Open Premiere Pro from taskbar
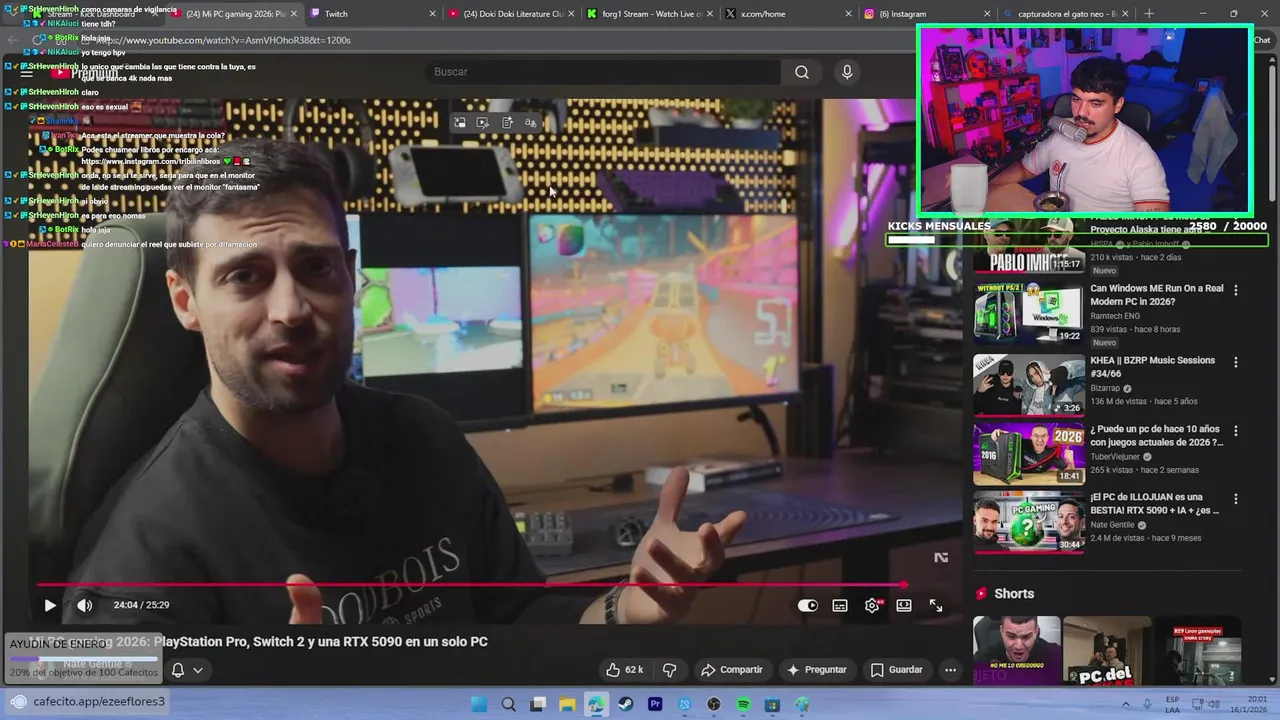 pyautogui.click(x=655, y=704)
